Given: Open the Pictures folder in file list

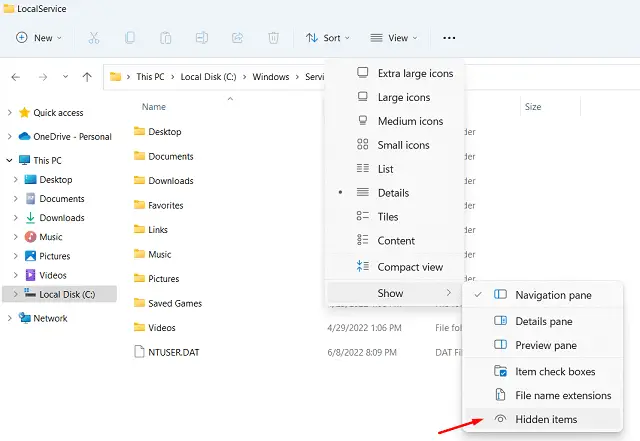Looking at the screenshot, I should [x=157, y=278].
